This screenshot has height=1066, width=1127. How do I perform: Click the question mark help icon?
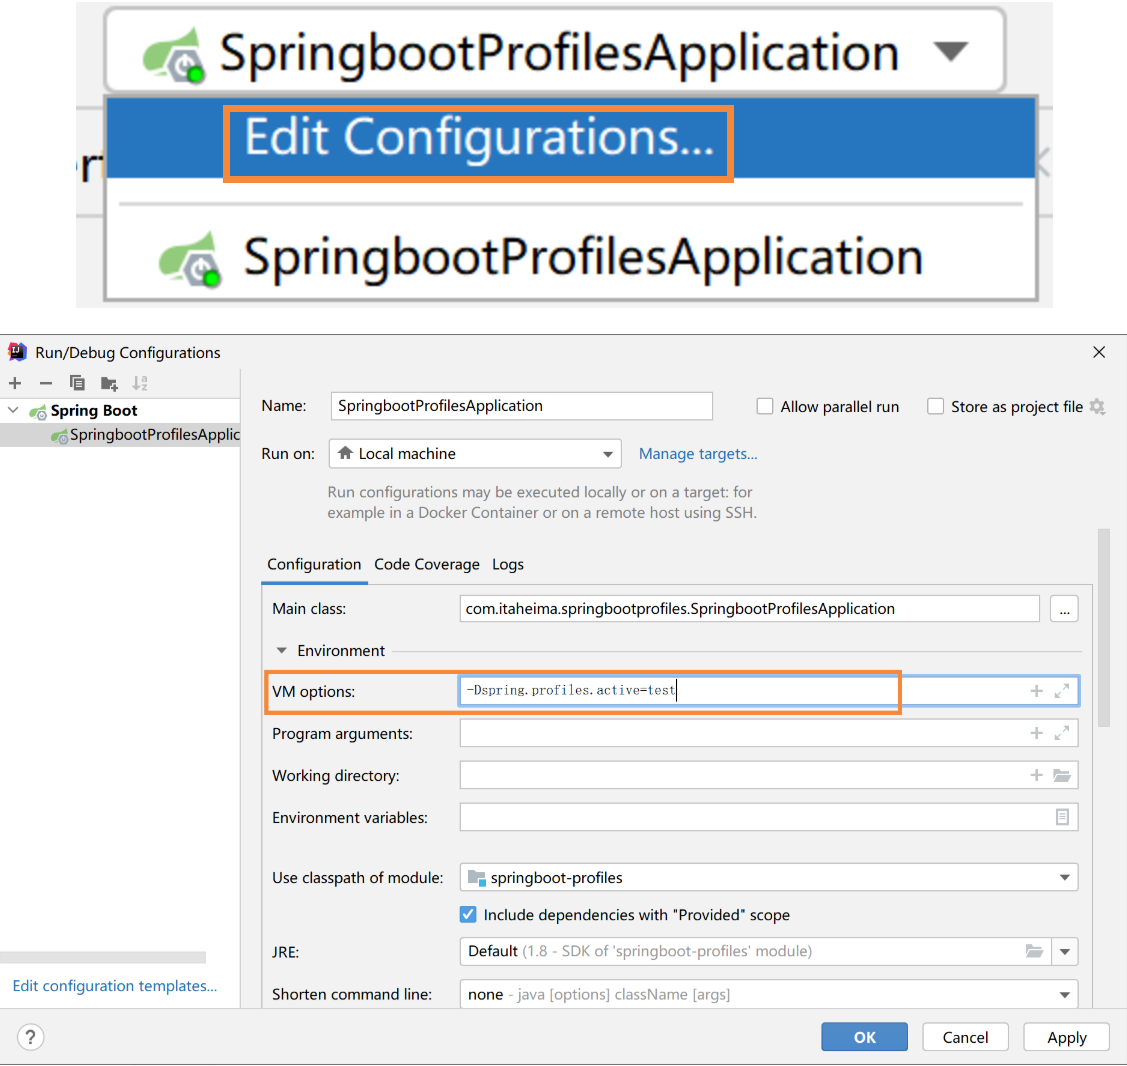[30, 1037]
